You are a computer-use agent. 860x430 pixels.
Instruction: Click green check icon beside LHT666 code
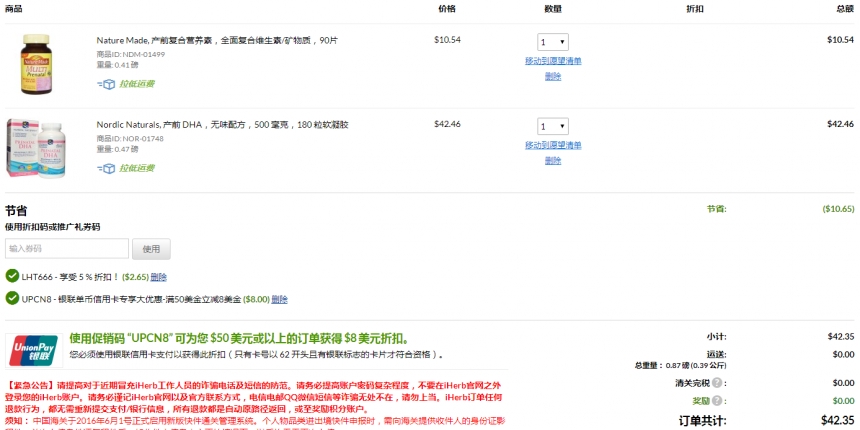tap(12, 276)
